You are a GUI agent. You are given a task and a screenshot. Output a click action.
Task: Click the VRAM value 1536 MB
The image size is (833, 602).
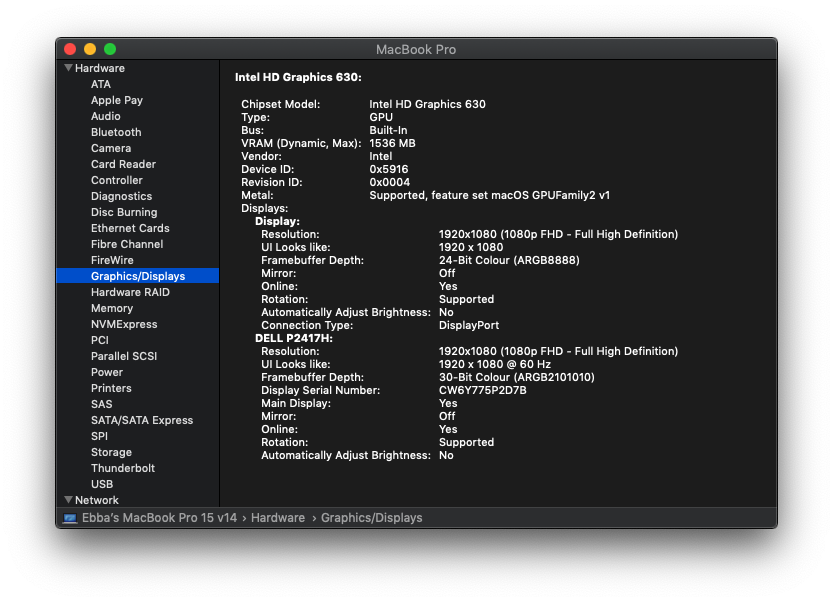click(x=392, y=143)
